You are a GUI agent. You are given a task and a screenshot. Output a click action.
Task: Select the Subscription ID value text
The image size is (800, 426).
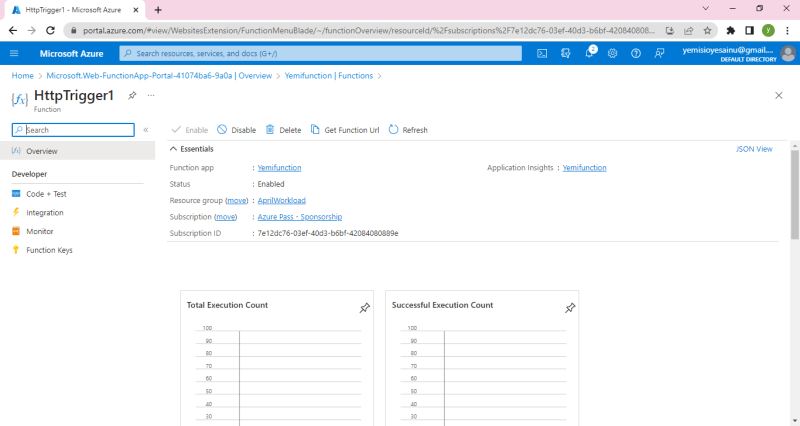(x=328, y=233)
